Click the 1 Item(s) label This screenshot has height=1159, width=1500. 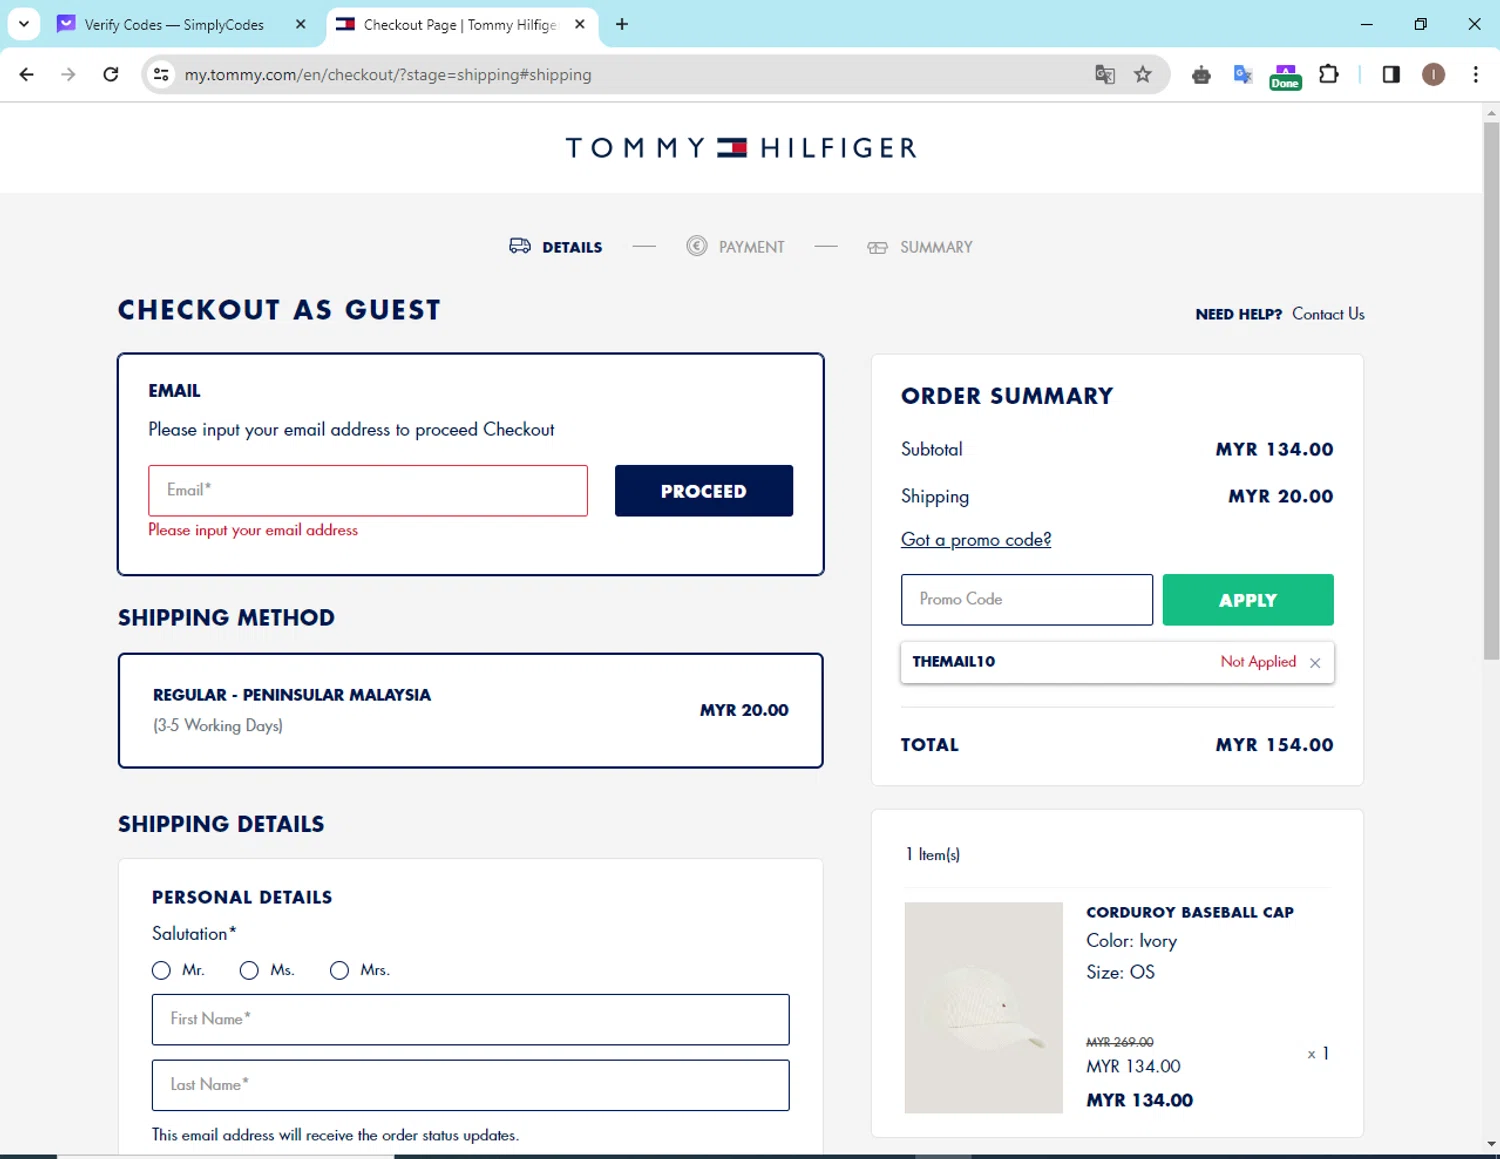933,855
